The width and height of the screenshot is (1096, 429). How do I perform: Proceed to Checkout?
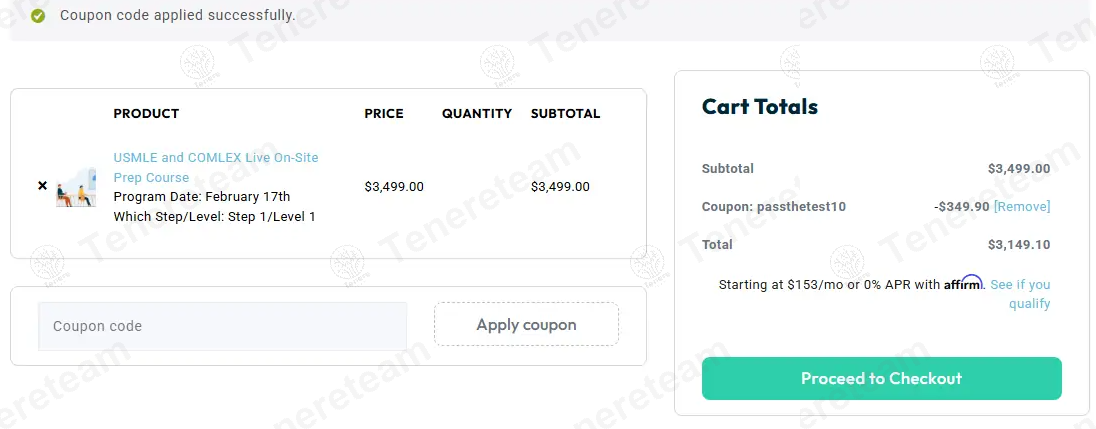(881, 378)
